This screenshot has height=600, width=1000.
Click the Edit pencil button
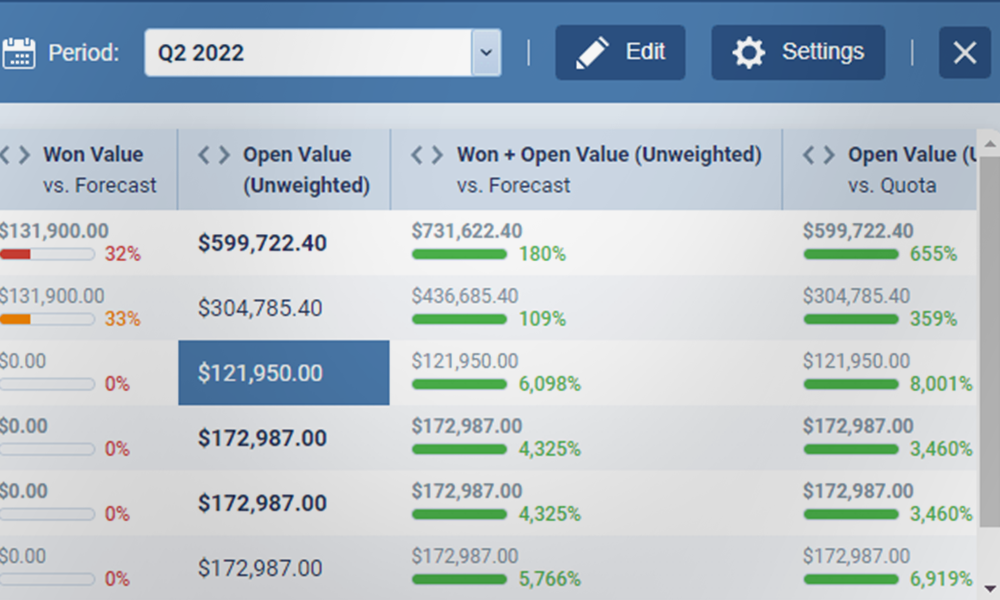click(x=620, y=53)
